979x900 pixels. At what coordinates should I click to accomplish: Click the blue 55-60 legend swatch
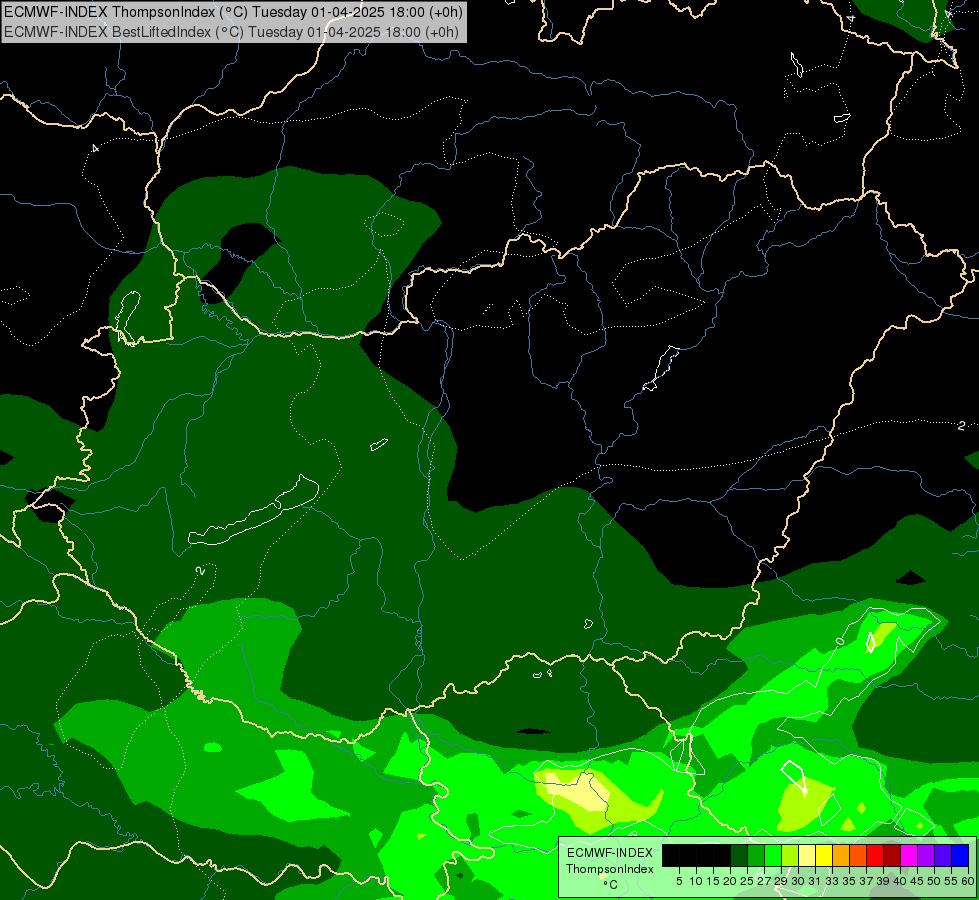(x=960, y=856)
